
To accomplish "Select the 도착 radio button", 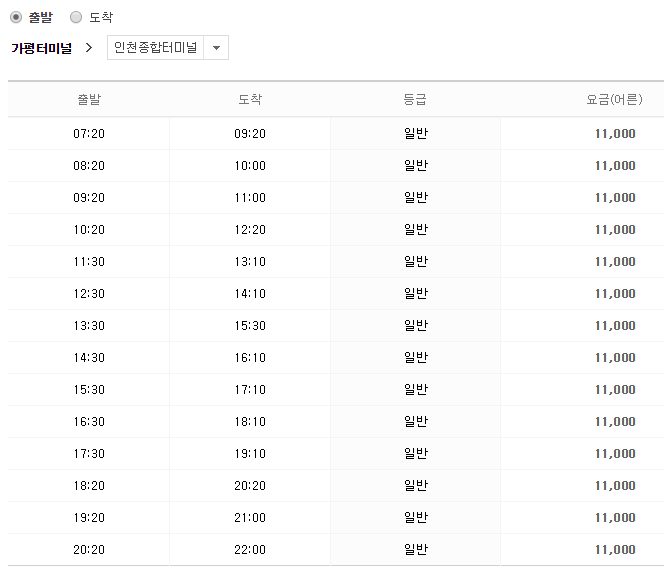I will click(76, 17).
